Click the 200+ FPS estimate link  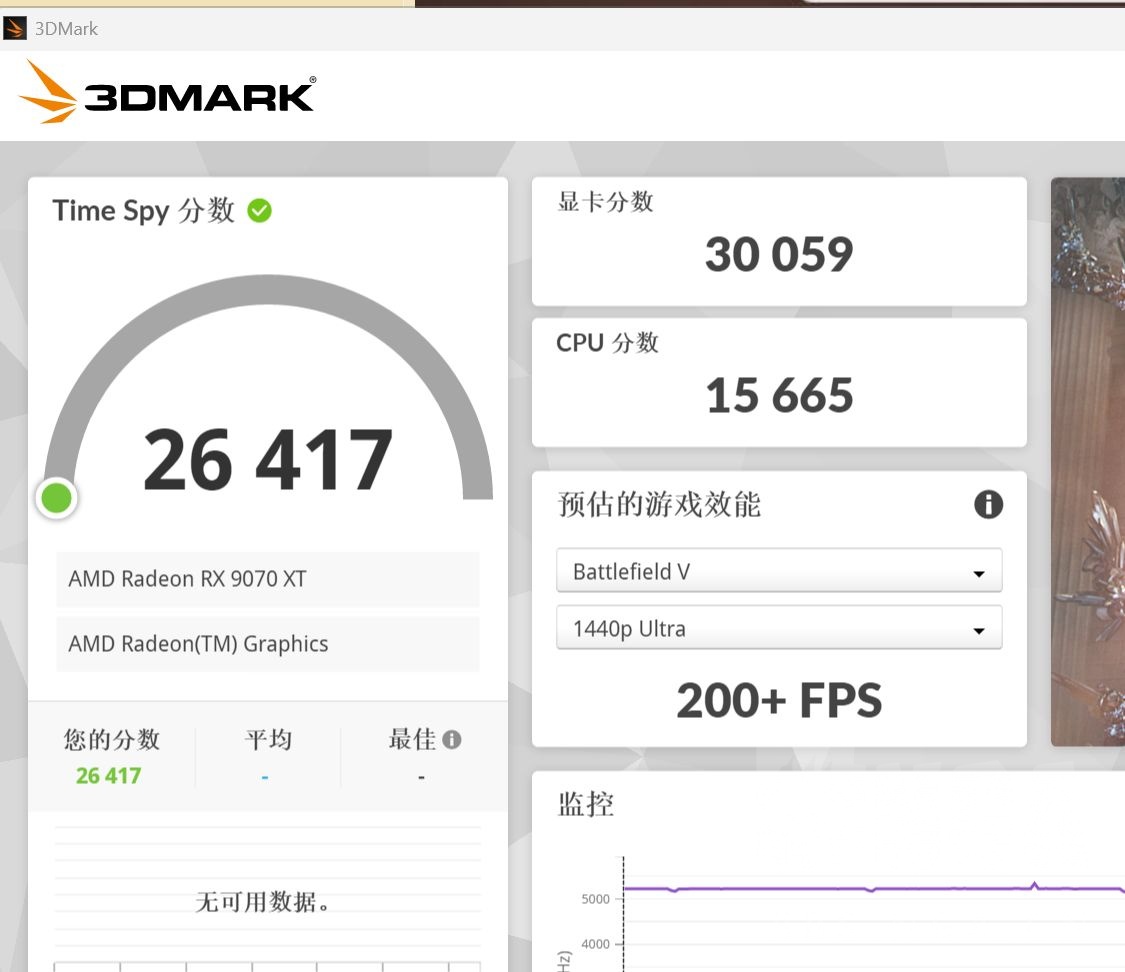[x=779, y=699]
